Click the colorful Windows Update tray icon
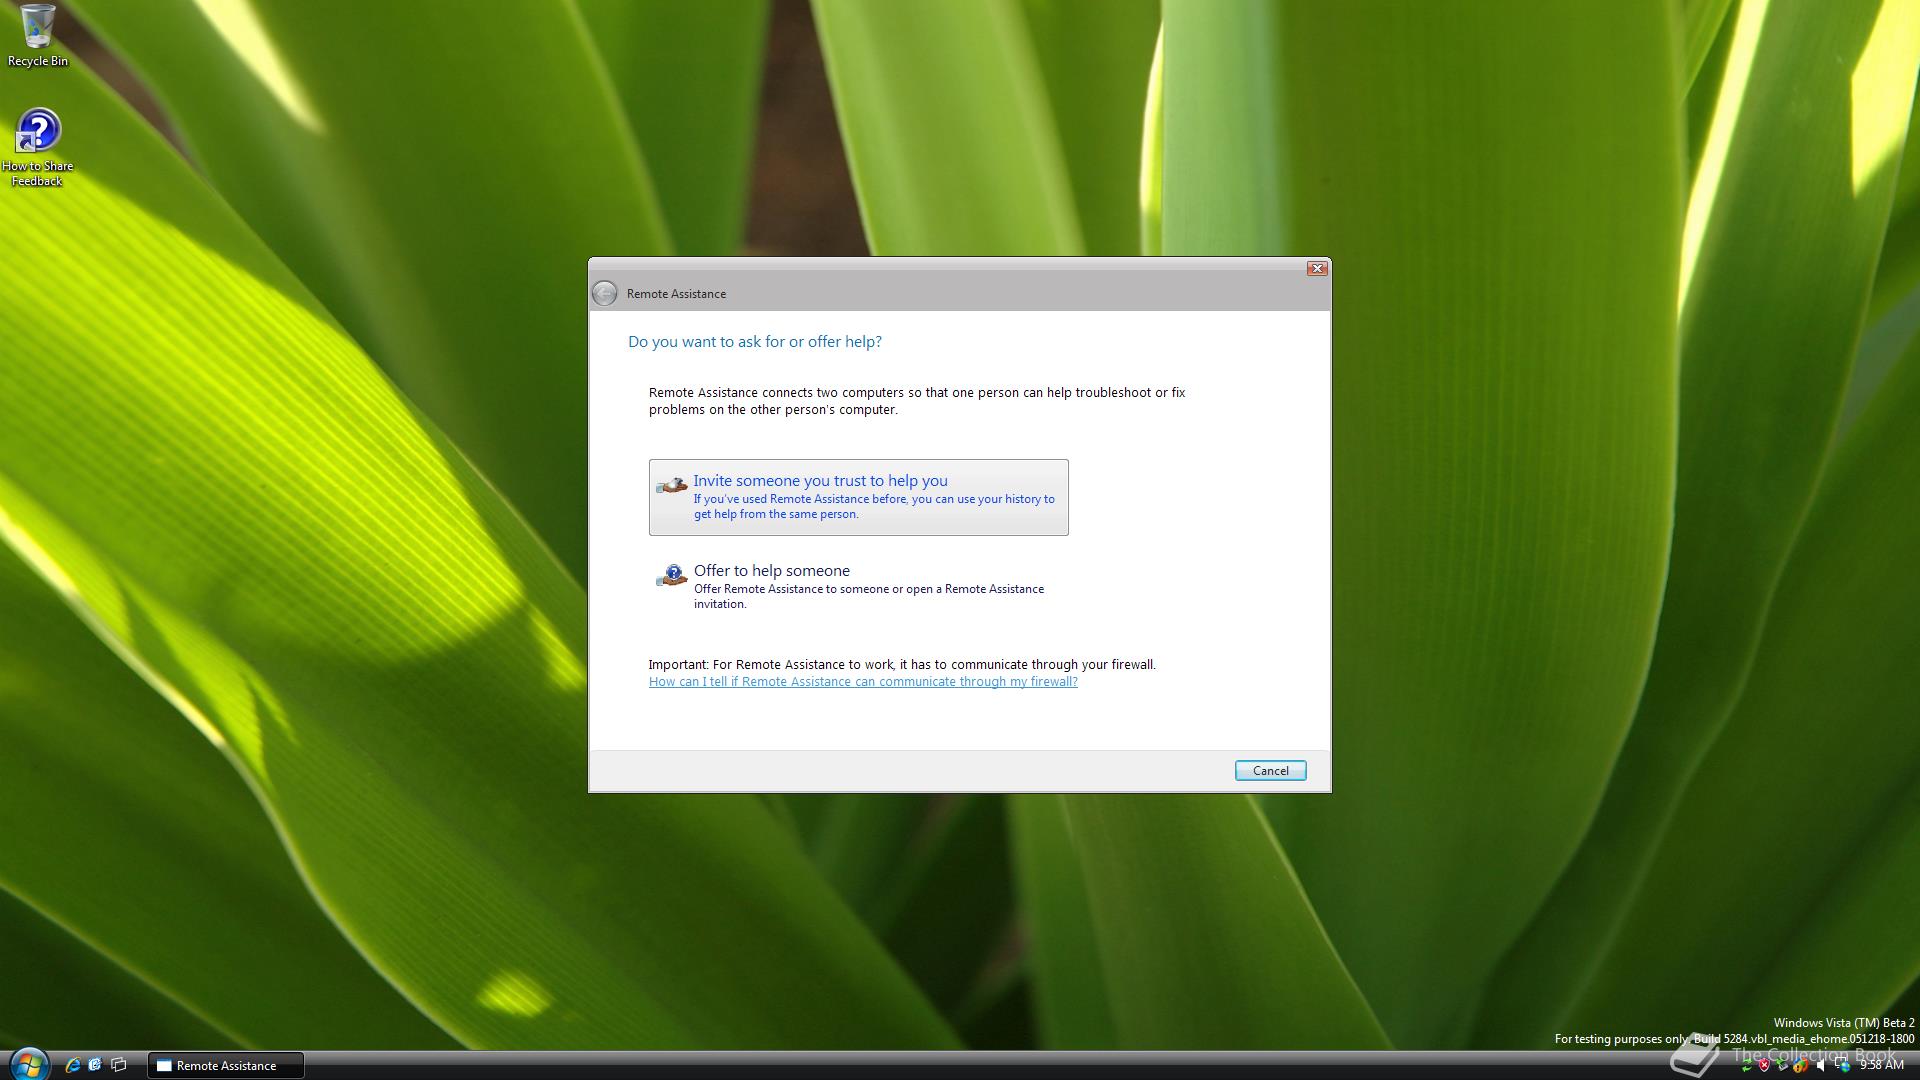The width and height of the screenshot is (1920, 1080). click(1800, 1066)
